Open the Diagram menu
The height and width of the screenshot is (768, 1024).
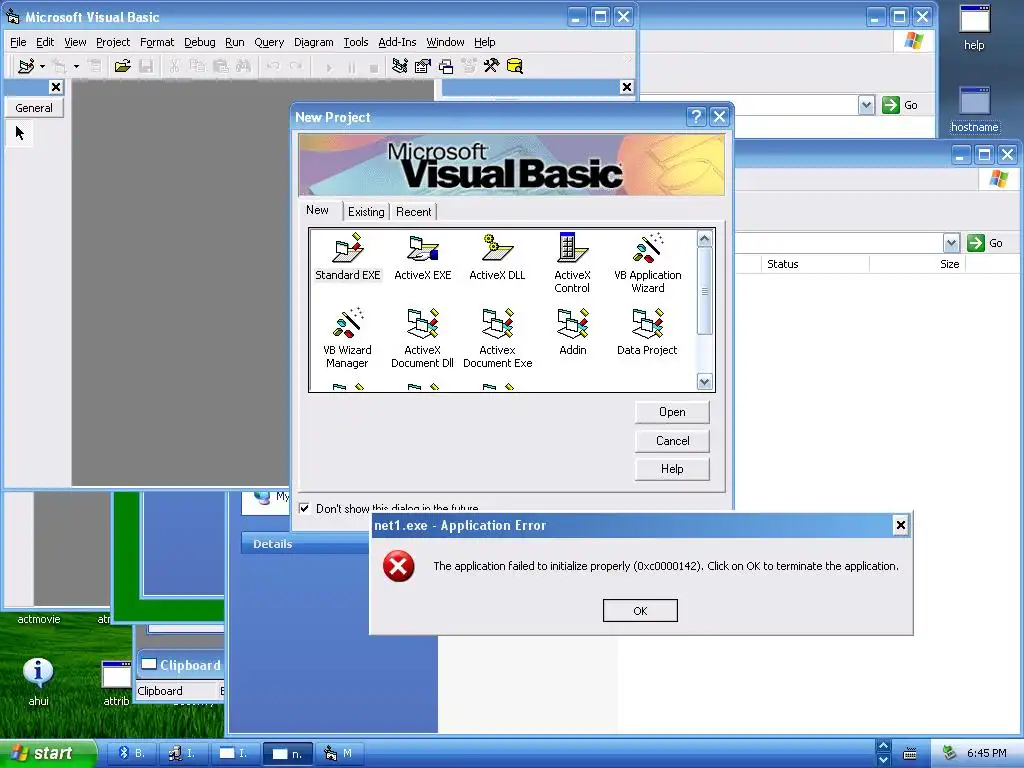(x=313, y=42)
